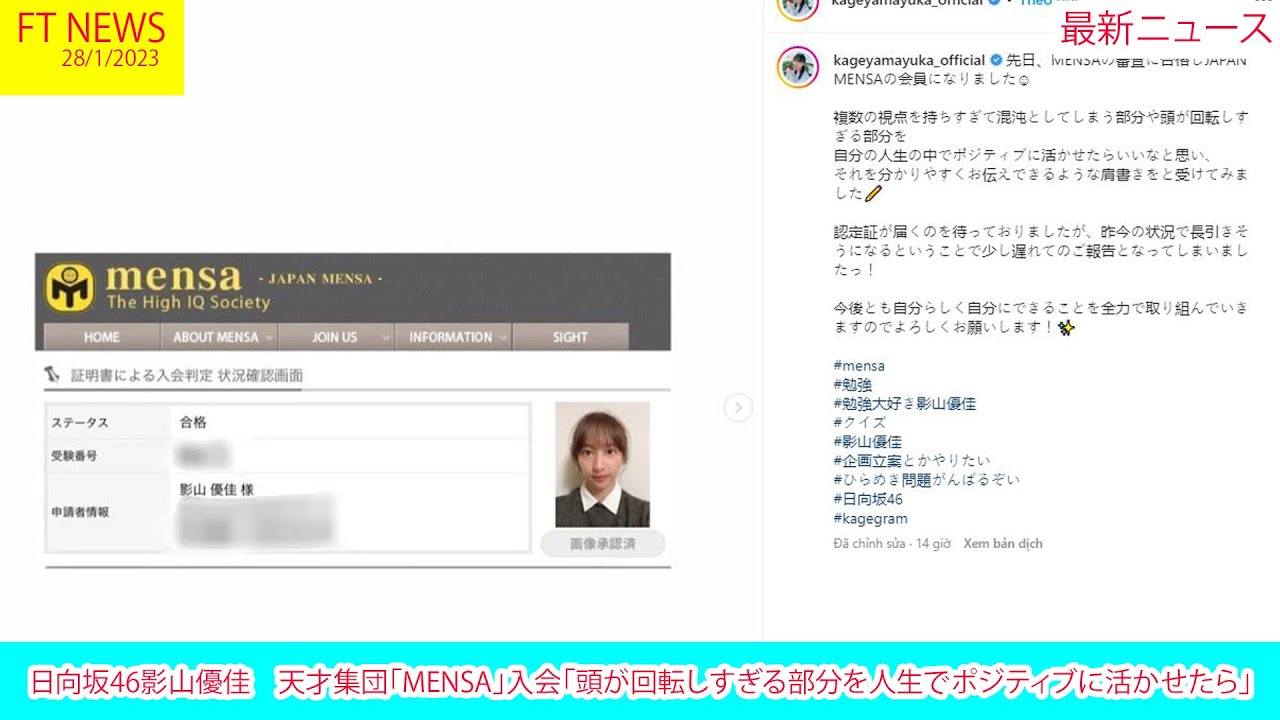
Task: Click Xem bản dịch to translate caption
Action: click(x=1003, y=544)
